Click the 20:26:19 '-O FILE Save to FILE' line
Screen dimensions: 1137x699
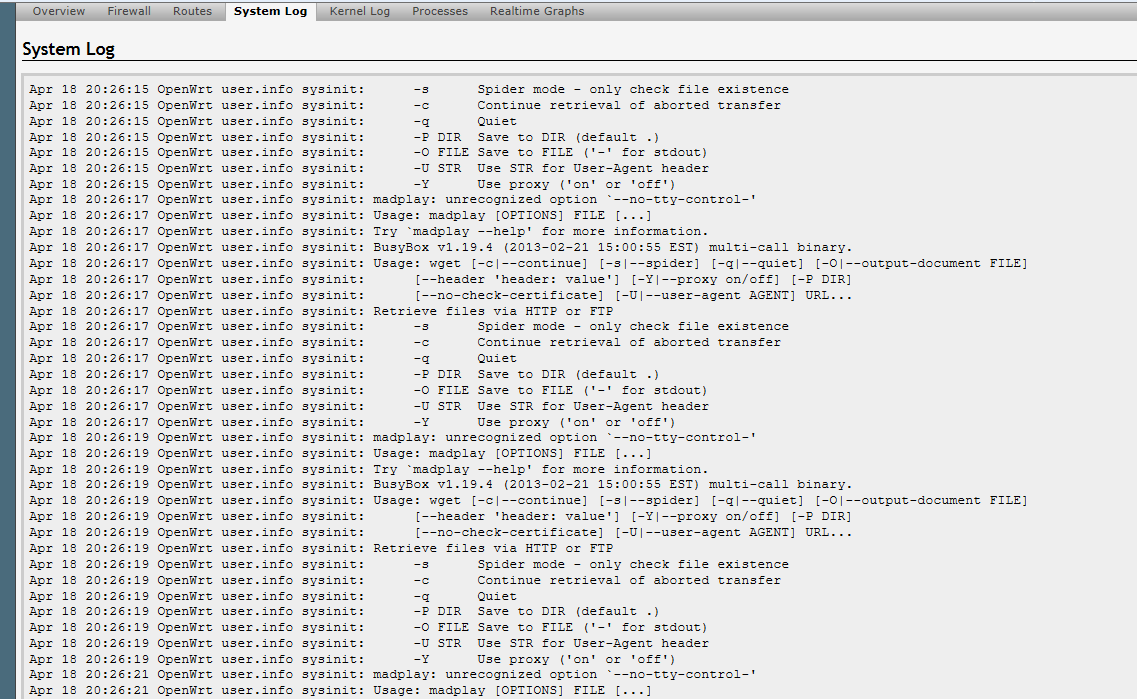point(368,627)
